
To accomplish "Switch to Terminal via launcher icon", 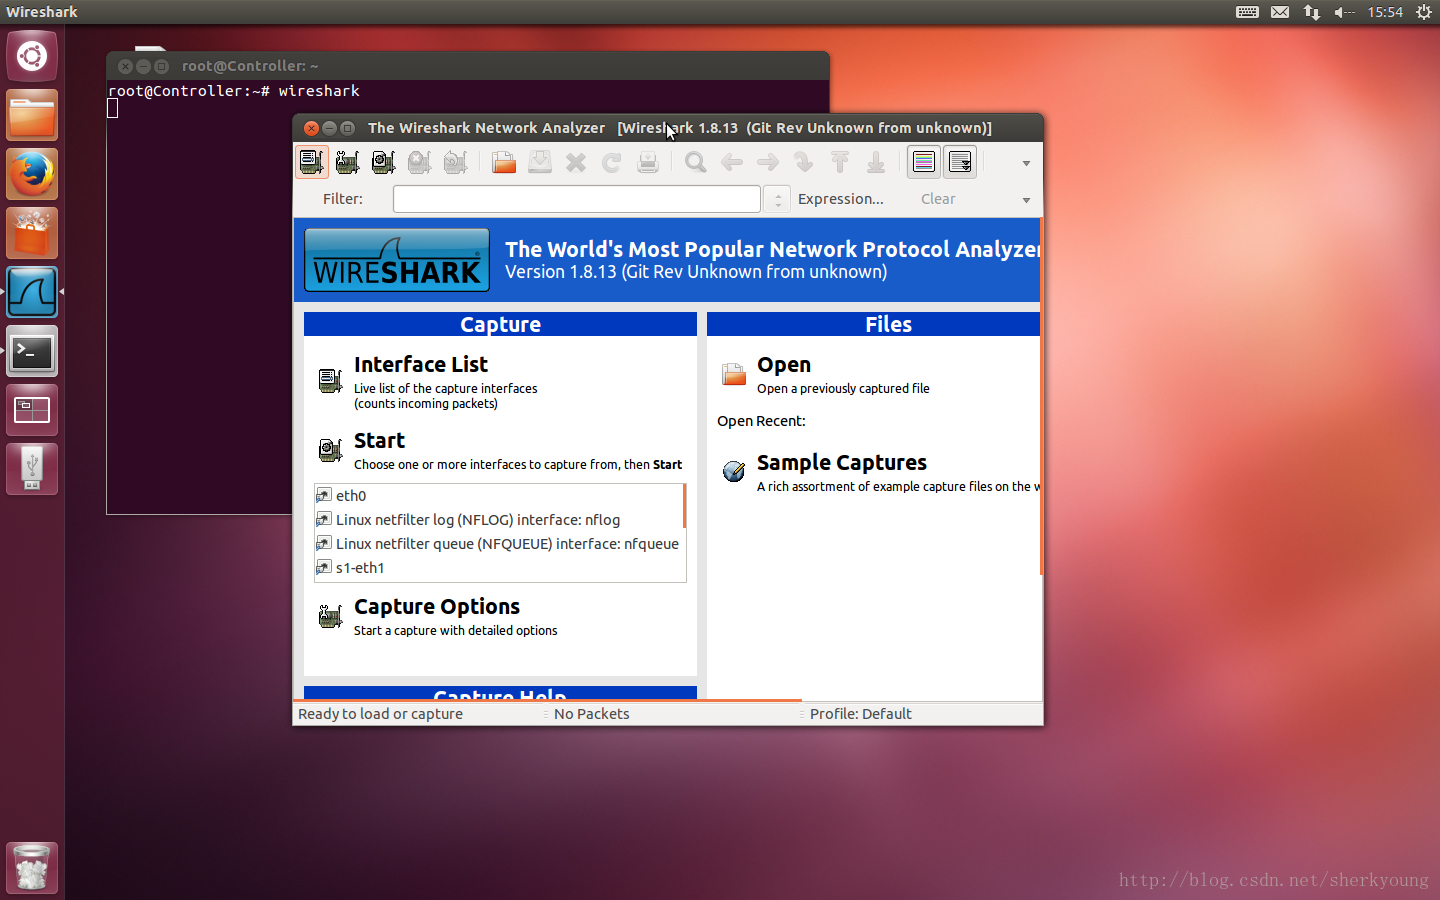I will pyautogui.click(x=32, y=351).
